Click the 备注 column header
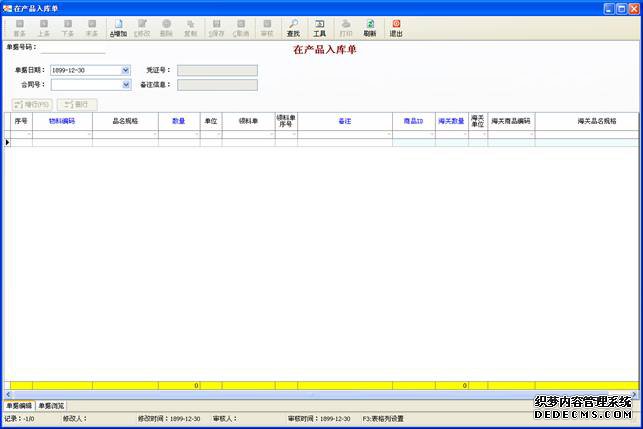643x429 pixels. pos(344,121)
